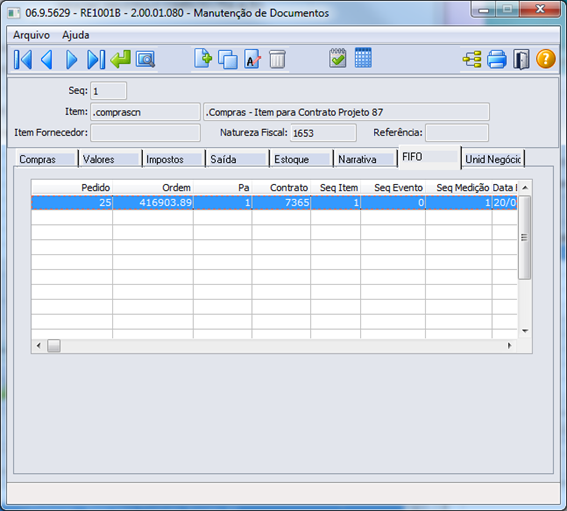Click the notepad checkmark icon
The height and width of the screenshot is (511, 567).
coord(338,59)
